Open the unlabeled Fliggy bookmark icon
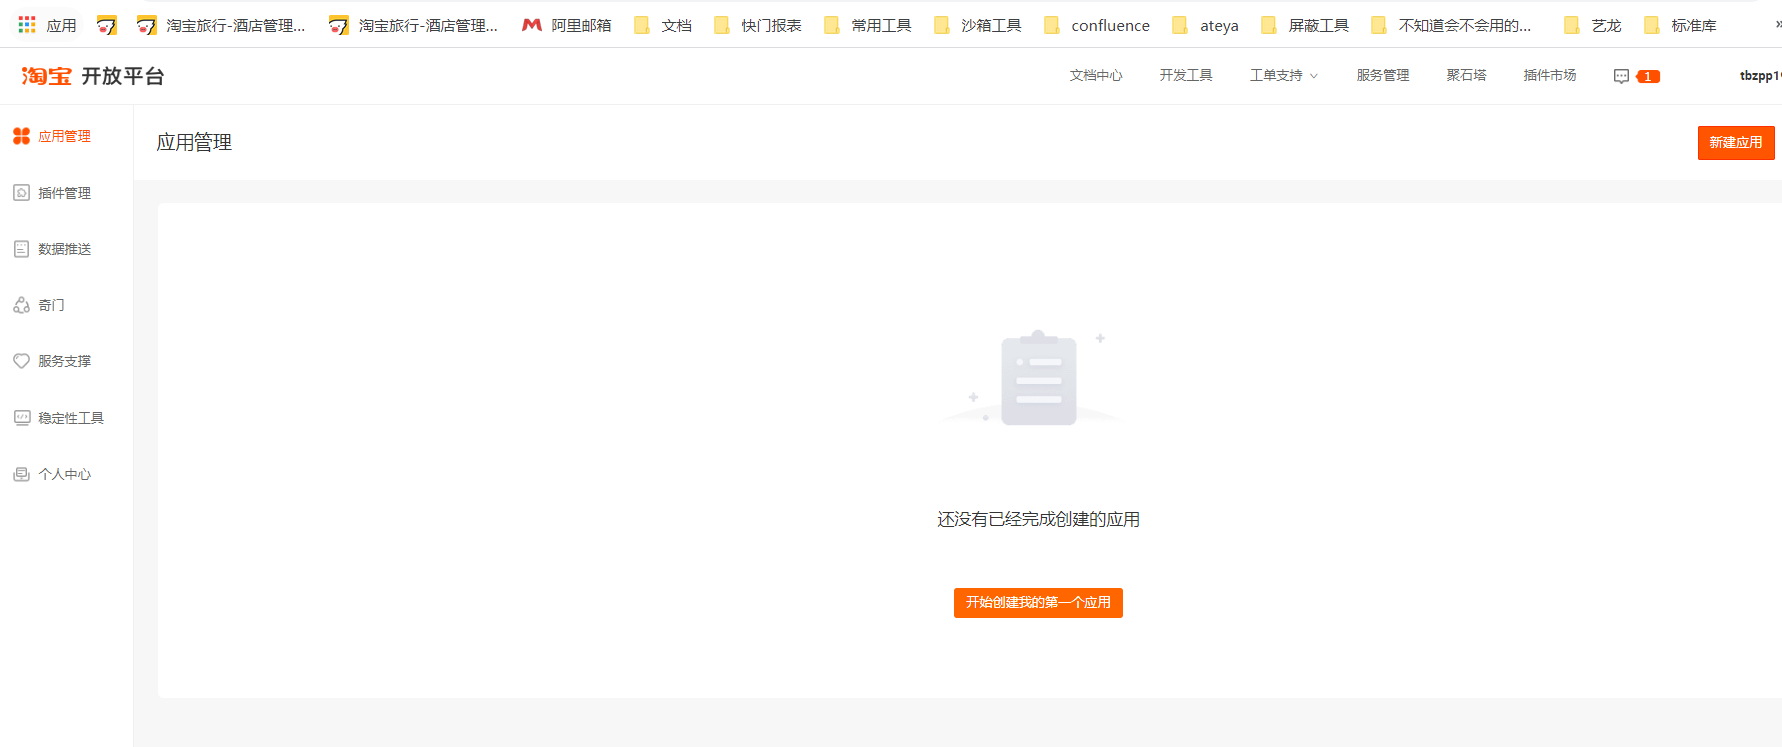Image resolution: width=1782 pixels, height=747 pixels. tap(107, 25)
